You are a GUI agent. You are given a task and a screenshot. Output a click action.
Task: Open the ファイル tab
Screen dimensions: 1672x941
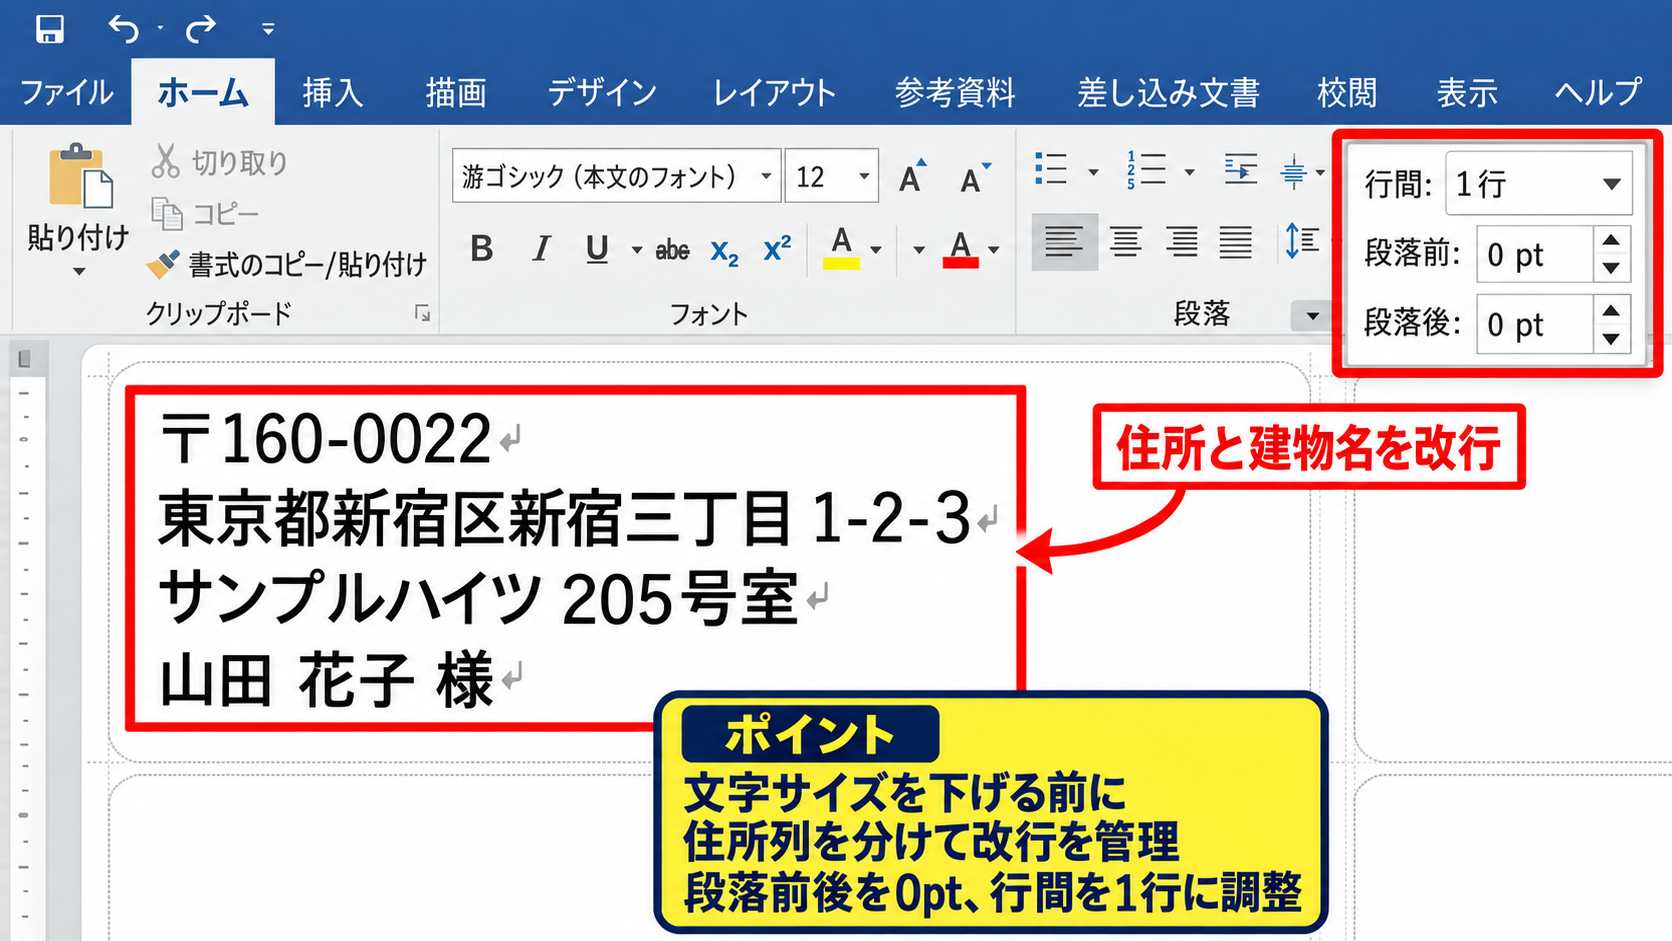coord(67,93)
